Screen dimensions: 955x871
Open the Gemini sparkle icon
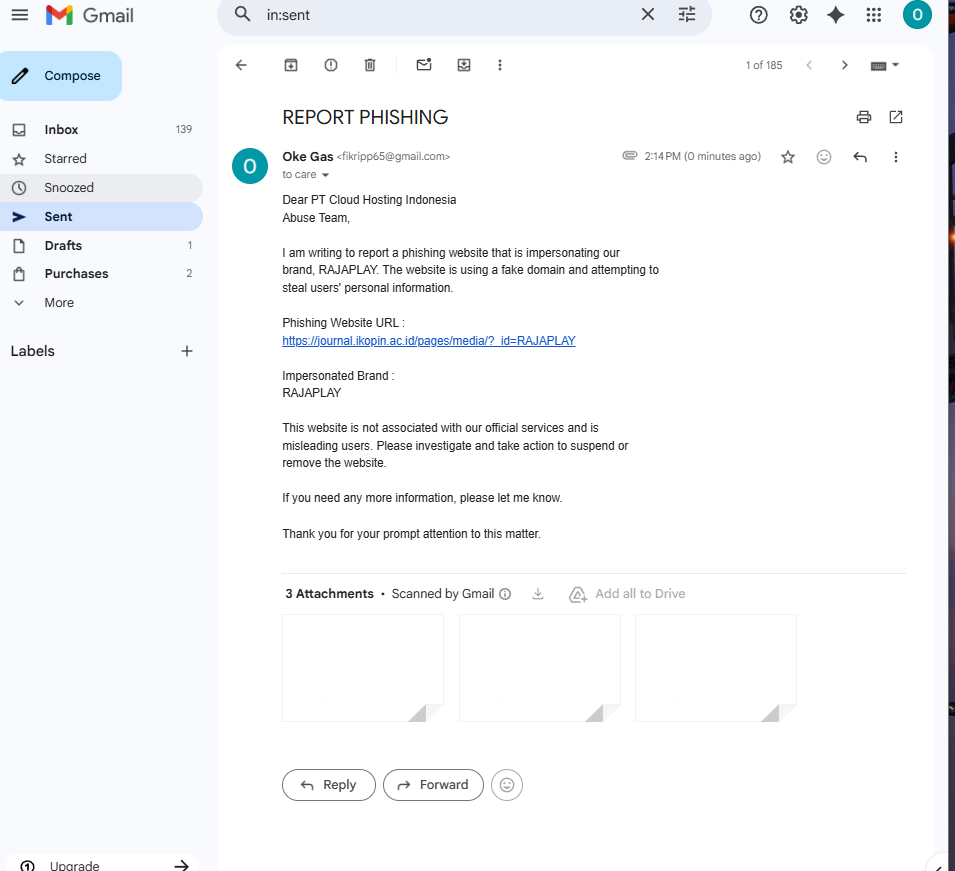tap(835, 15)
